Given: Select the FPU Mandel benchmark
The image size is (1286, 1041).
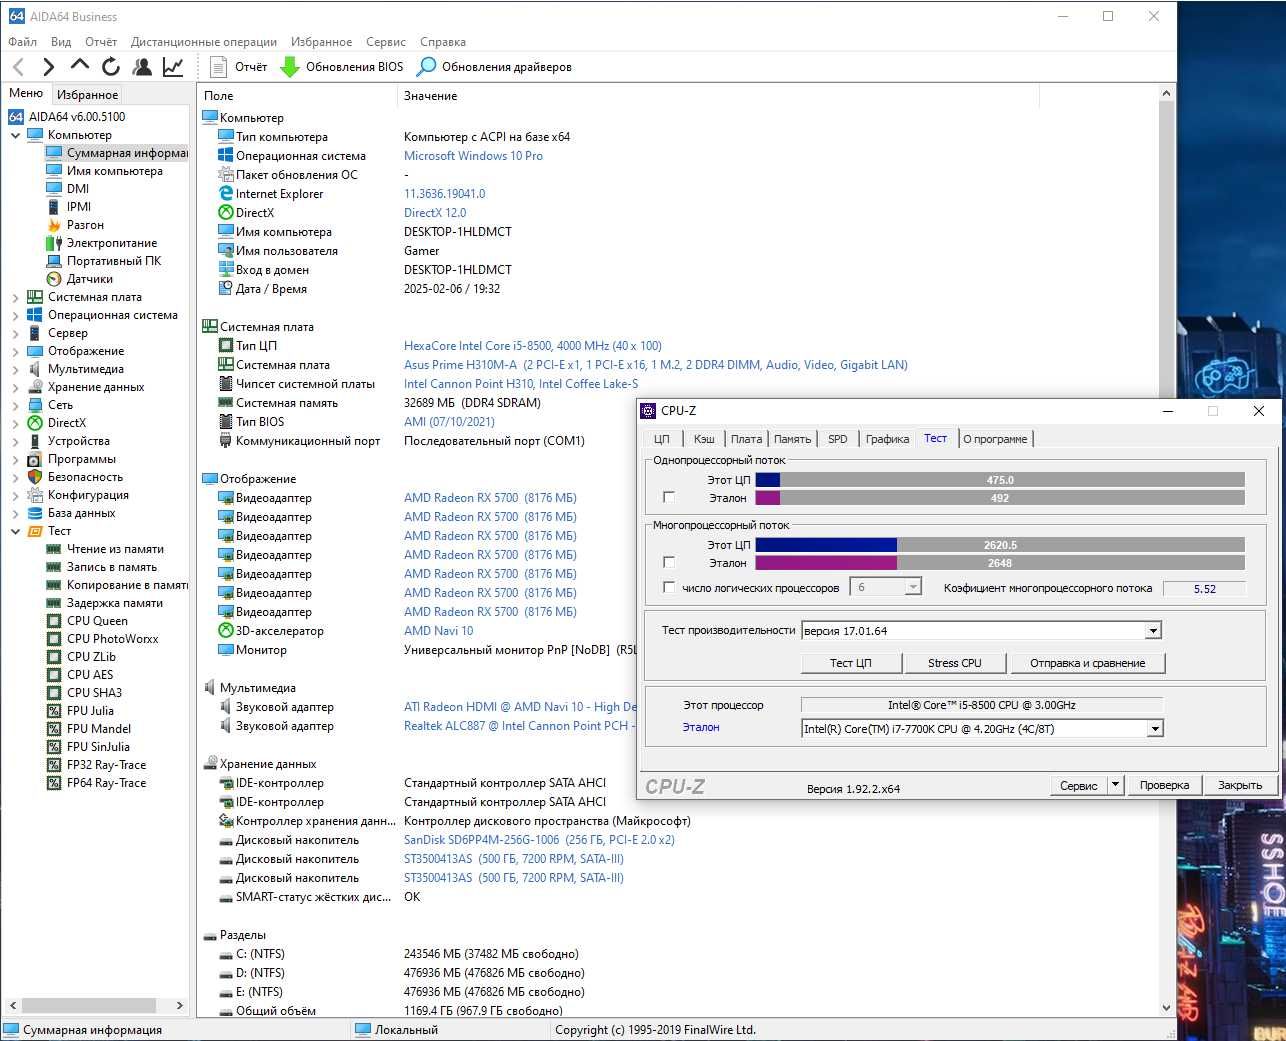Looking at the screenshot, I should [98, 729].
